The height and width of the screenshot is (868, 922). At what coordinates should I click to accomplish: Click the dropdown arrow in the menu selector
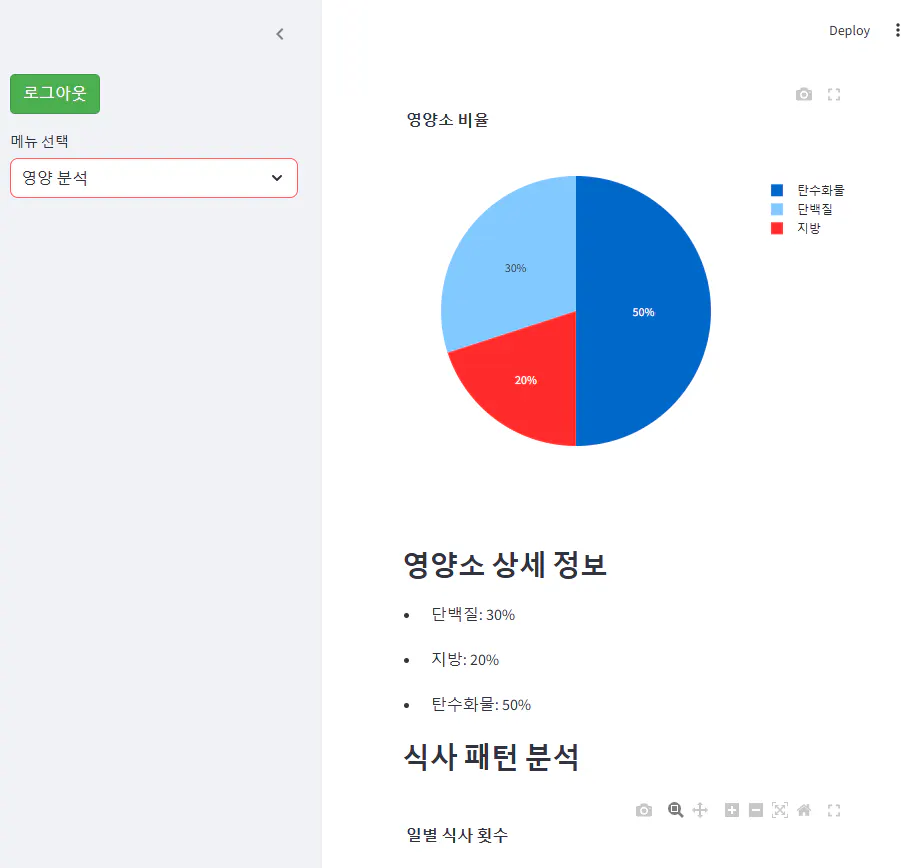click(x=277, y=178)
